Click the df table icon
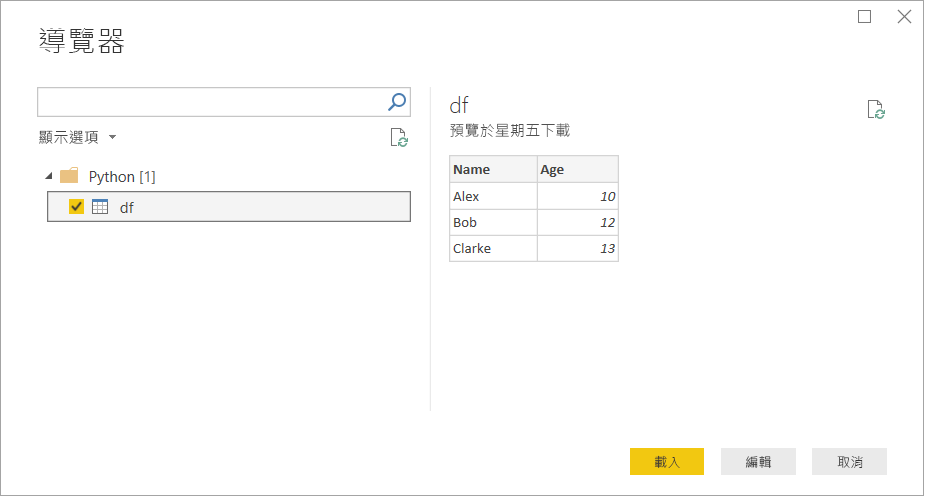This screenshot has width=925, height=498. 100,207
